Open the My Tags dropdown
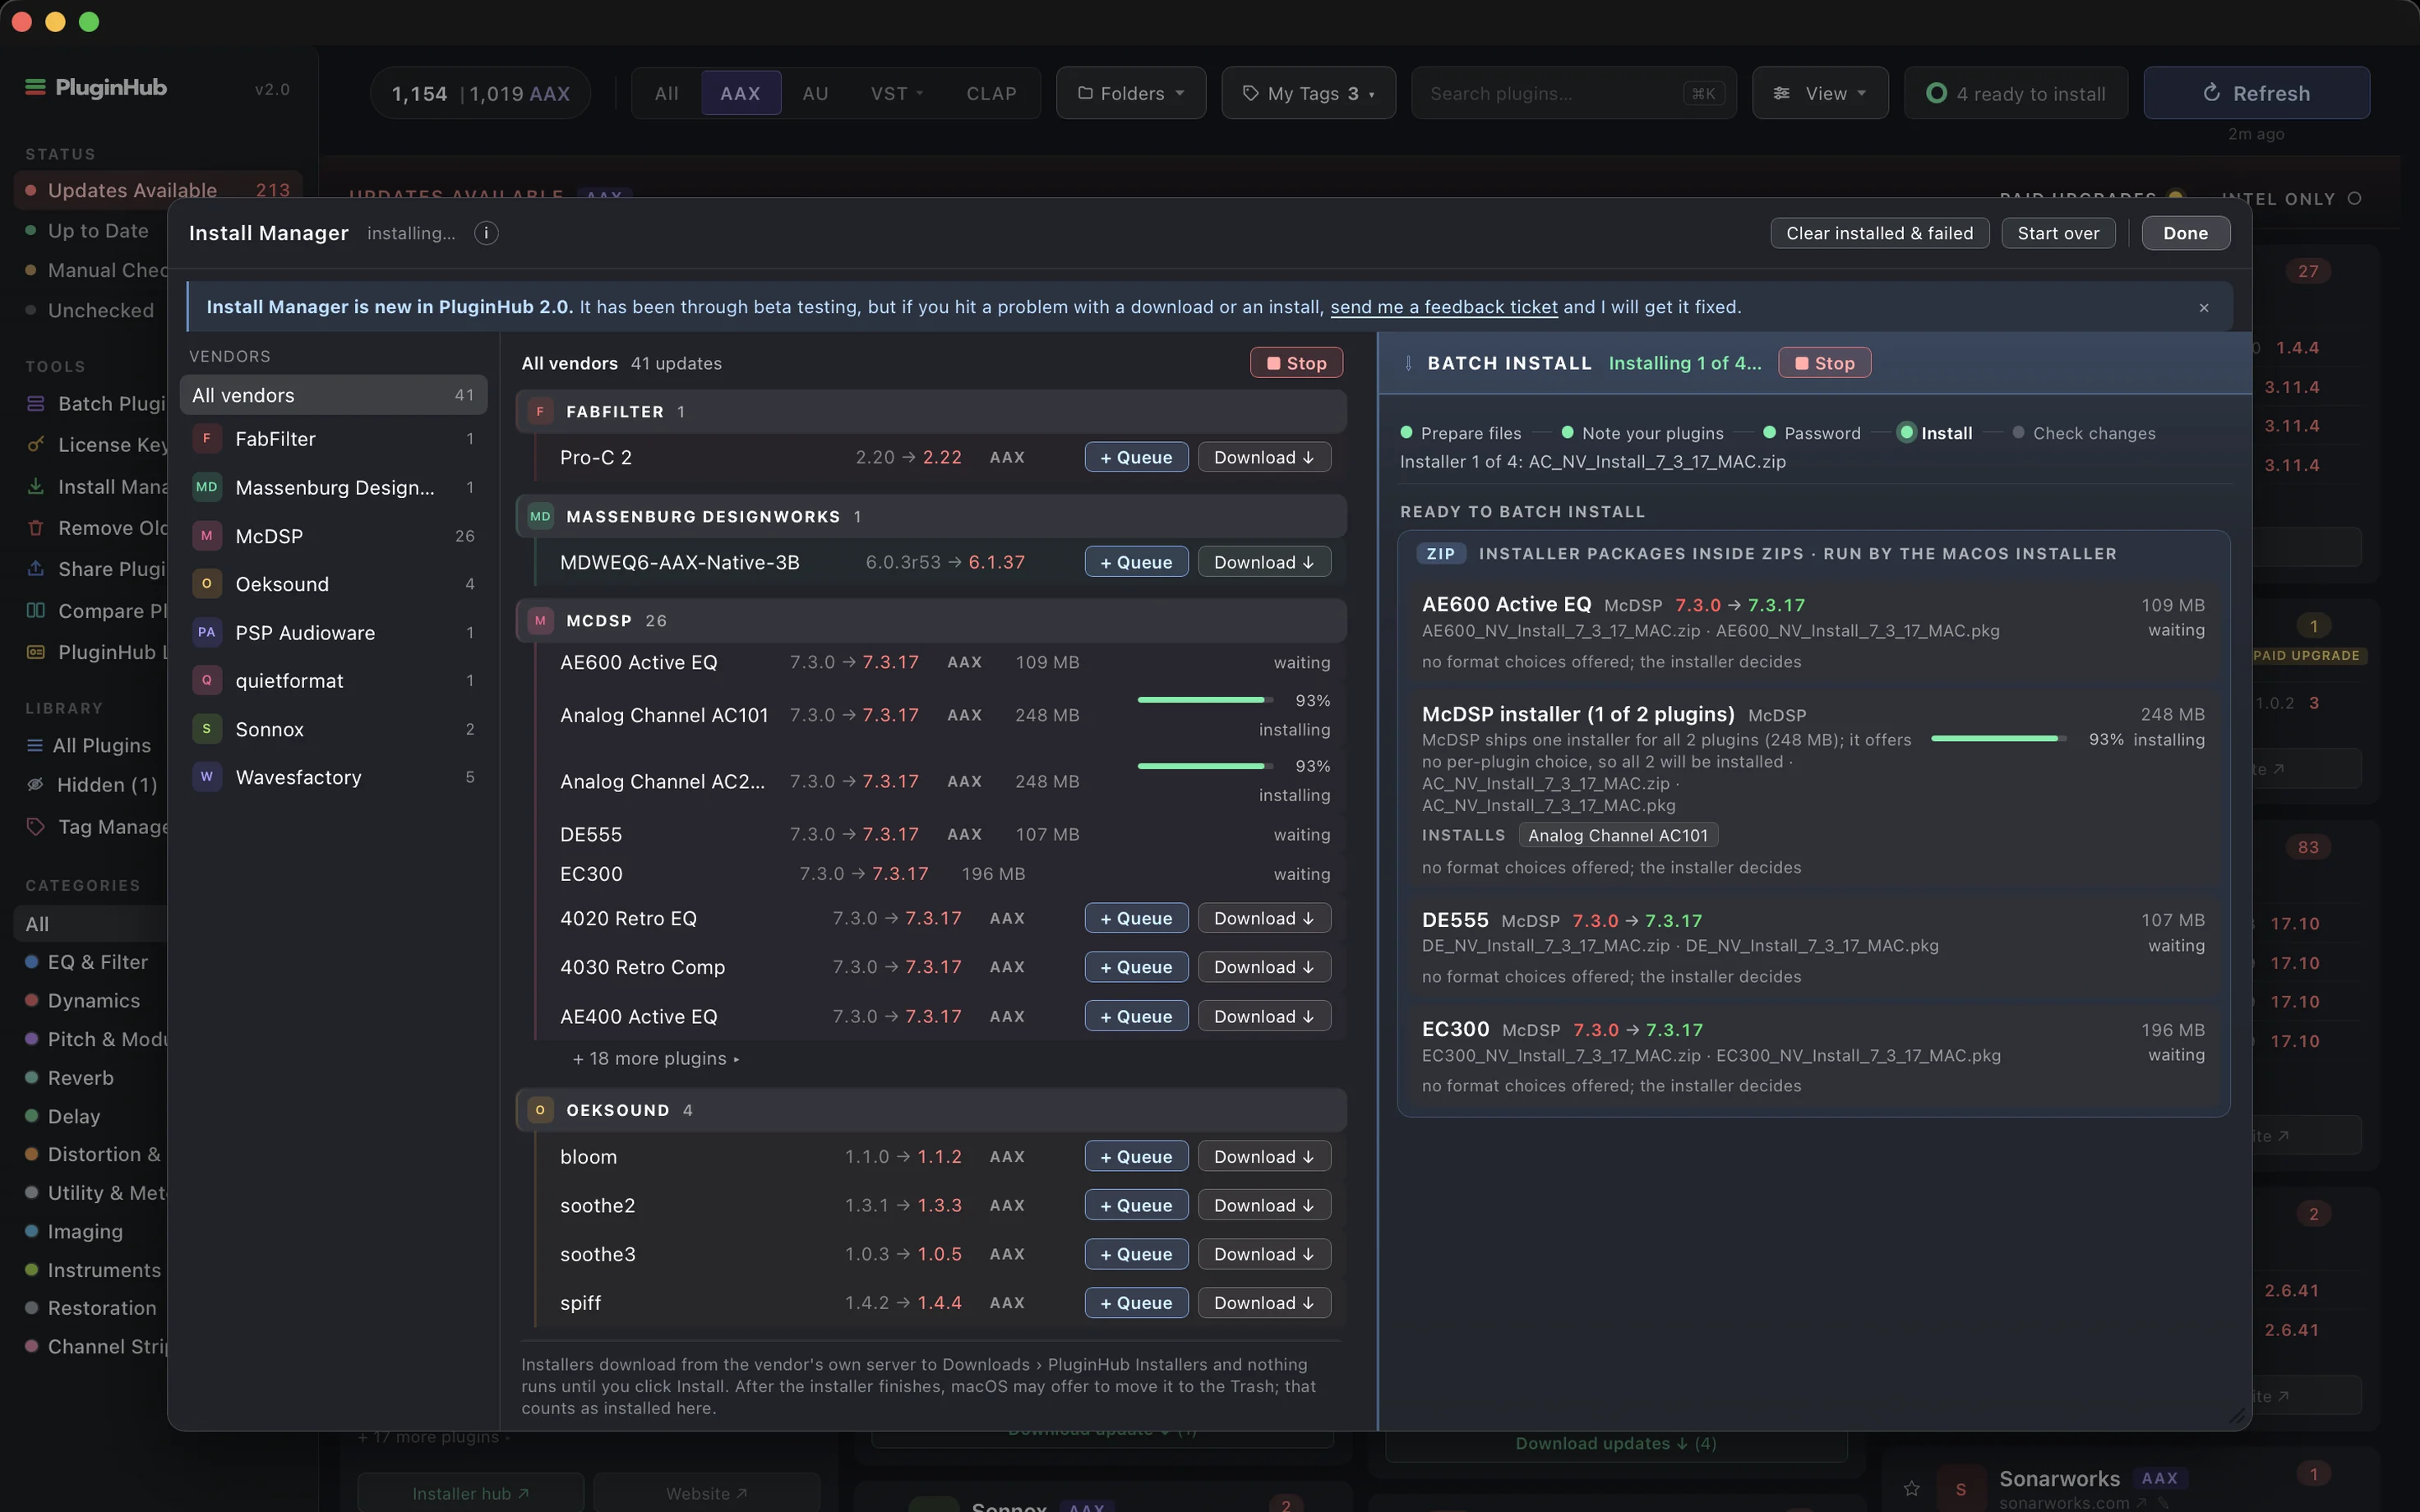 point(1308,93)
